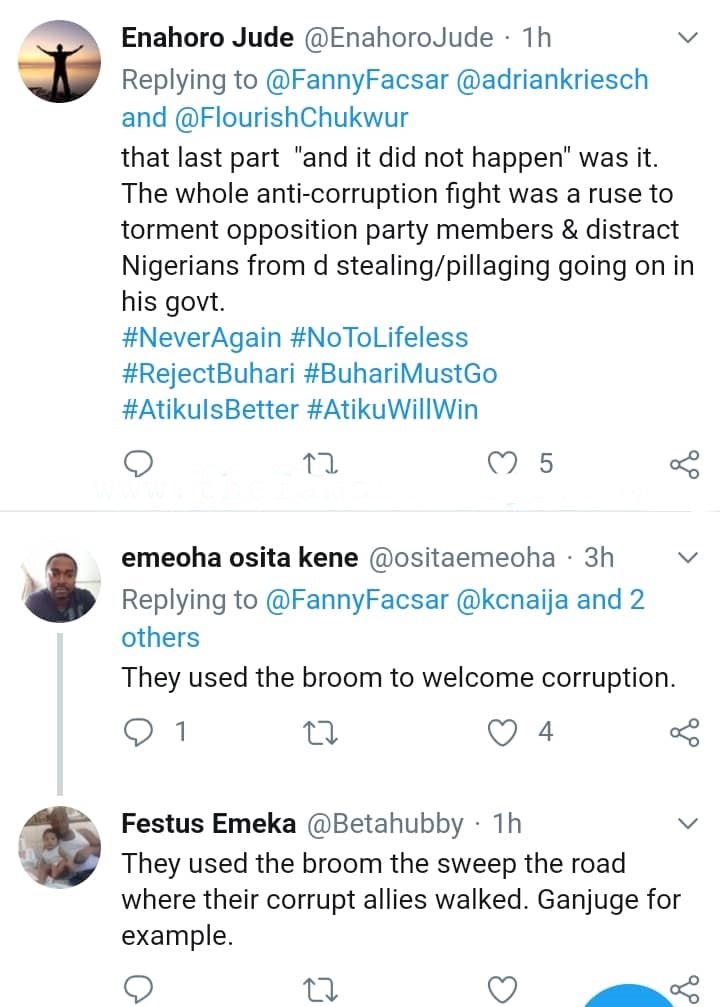720x1007 pixels.
Task: Expand options menu for emeoha osita kene's tweet
Action: pyautogui.click(x=688, y=557)
